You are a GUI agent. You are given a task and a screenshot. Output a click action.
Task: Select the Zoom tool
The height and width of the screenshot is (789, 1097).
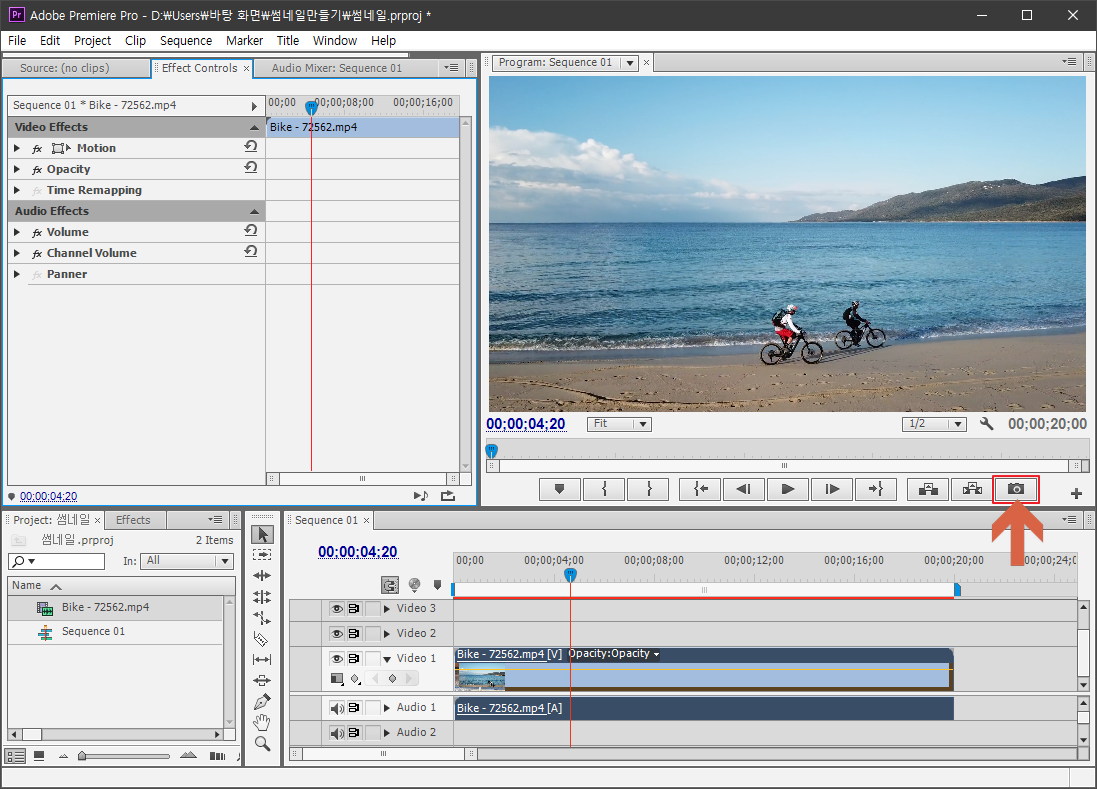262,743
